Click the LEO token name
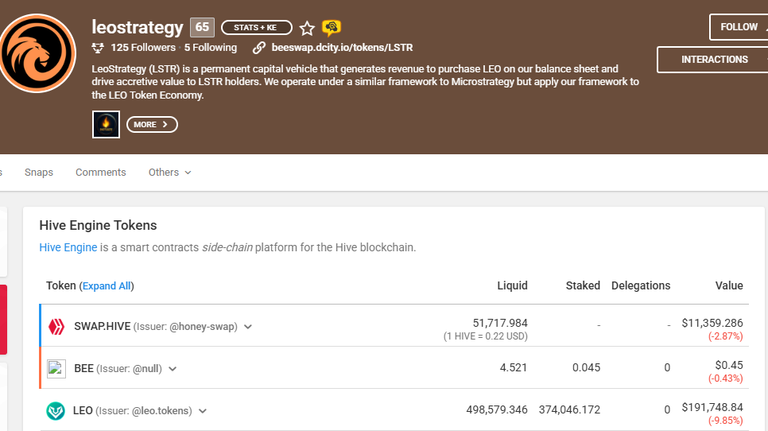This screenshot has width=768, height=431. coord(83,411)
